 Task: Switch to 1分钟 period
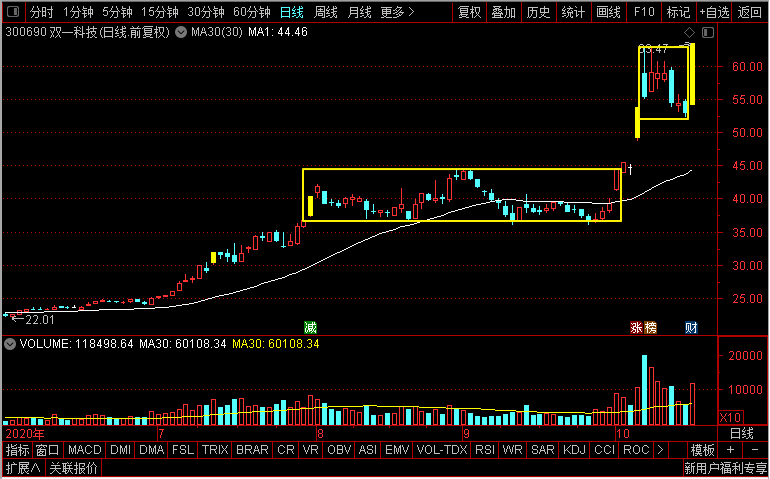[78, 12]
